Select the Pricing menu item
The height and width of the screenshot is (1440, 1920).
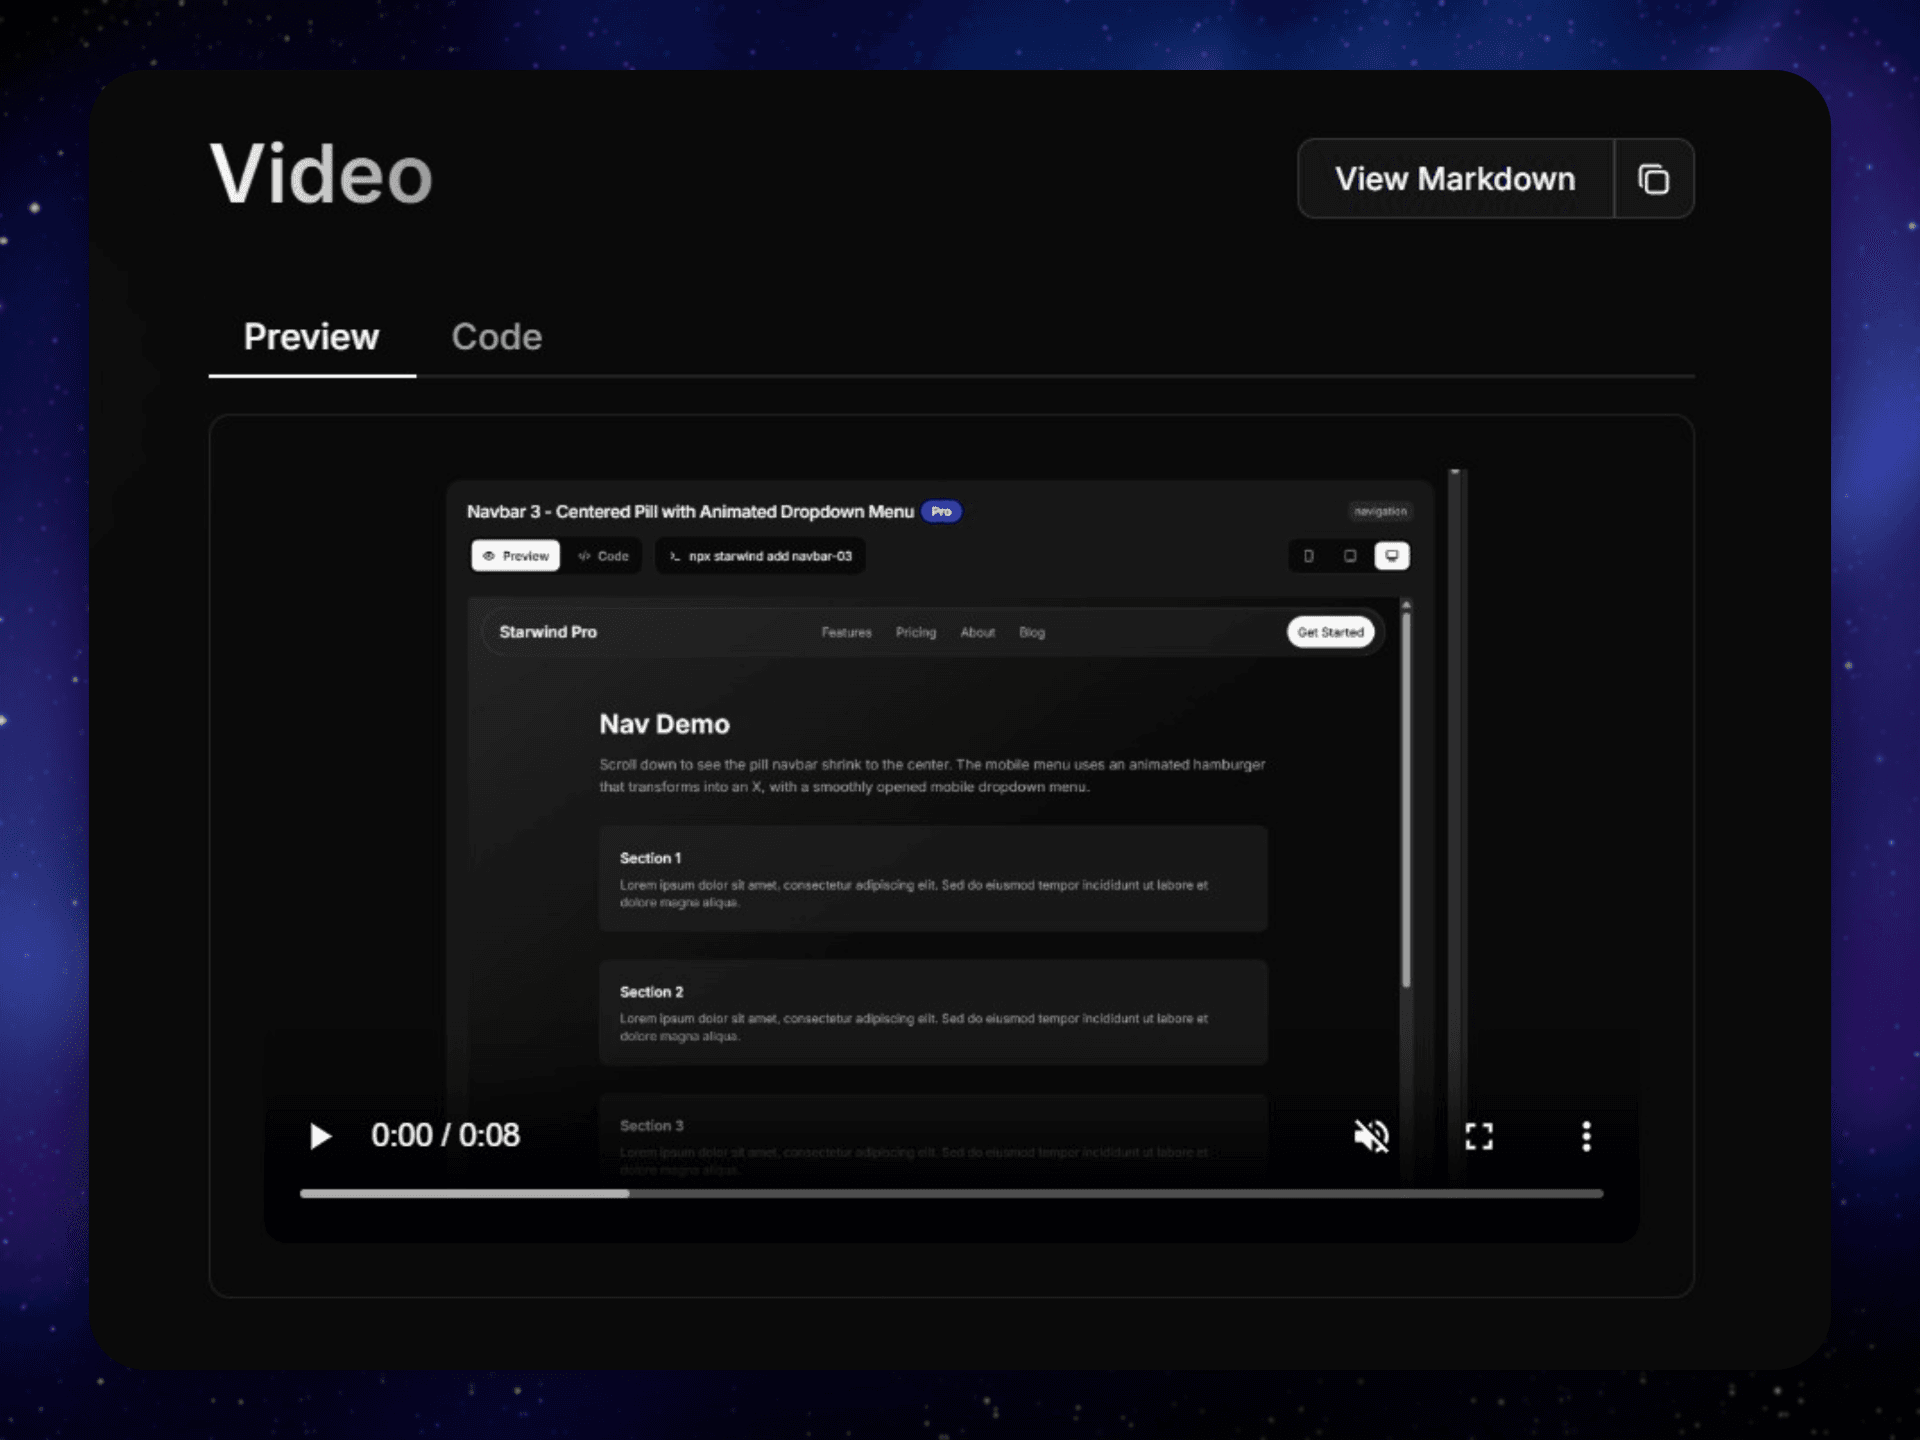pyautogui.click(x=915, y=632)
